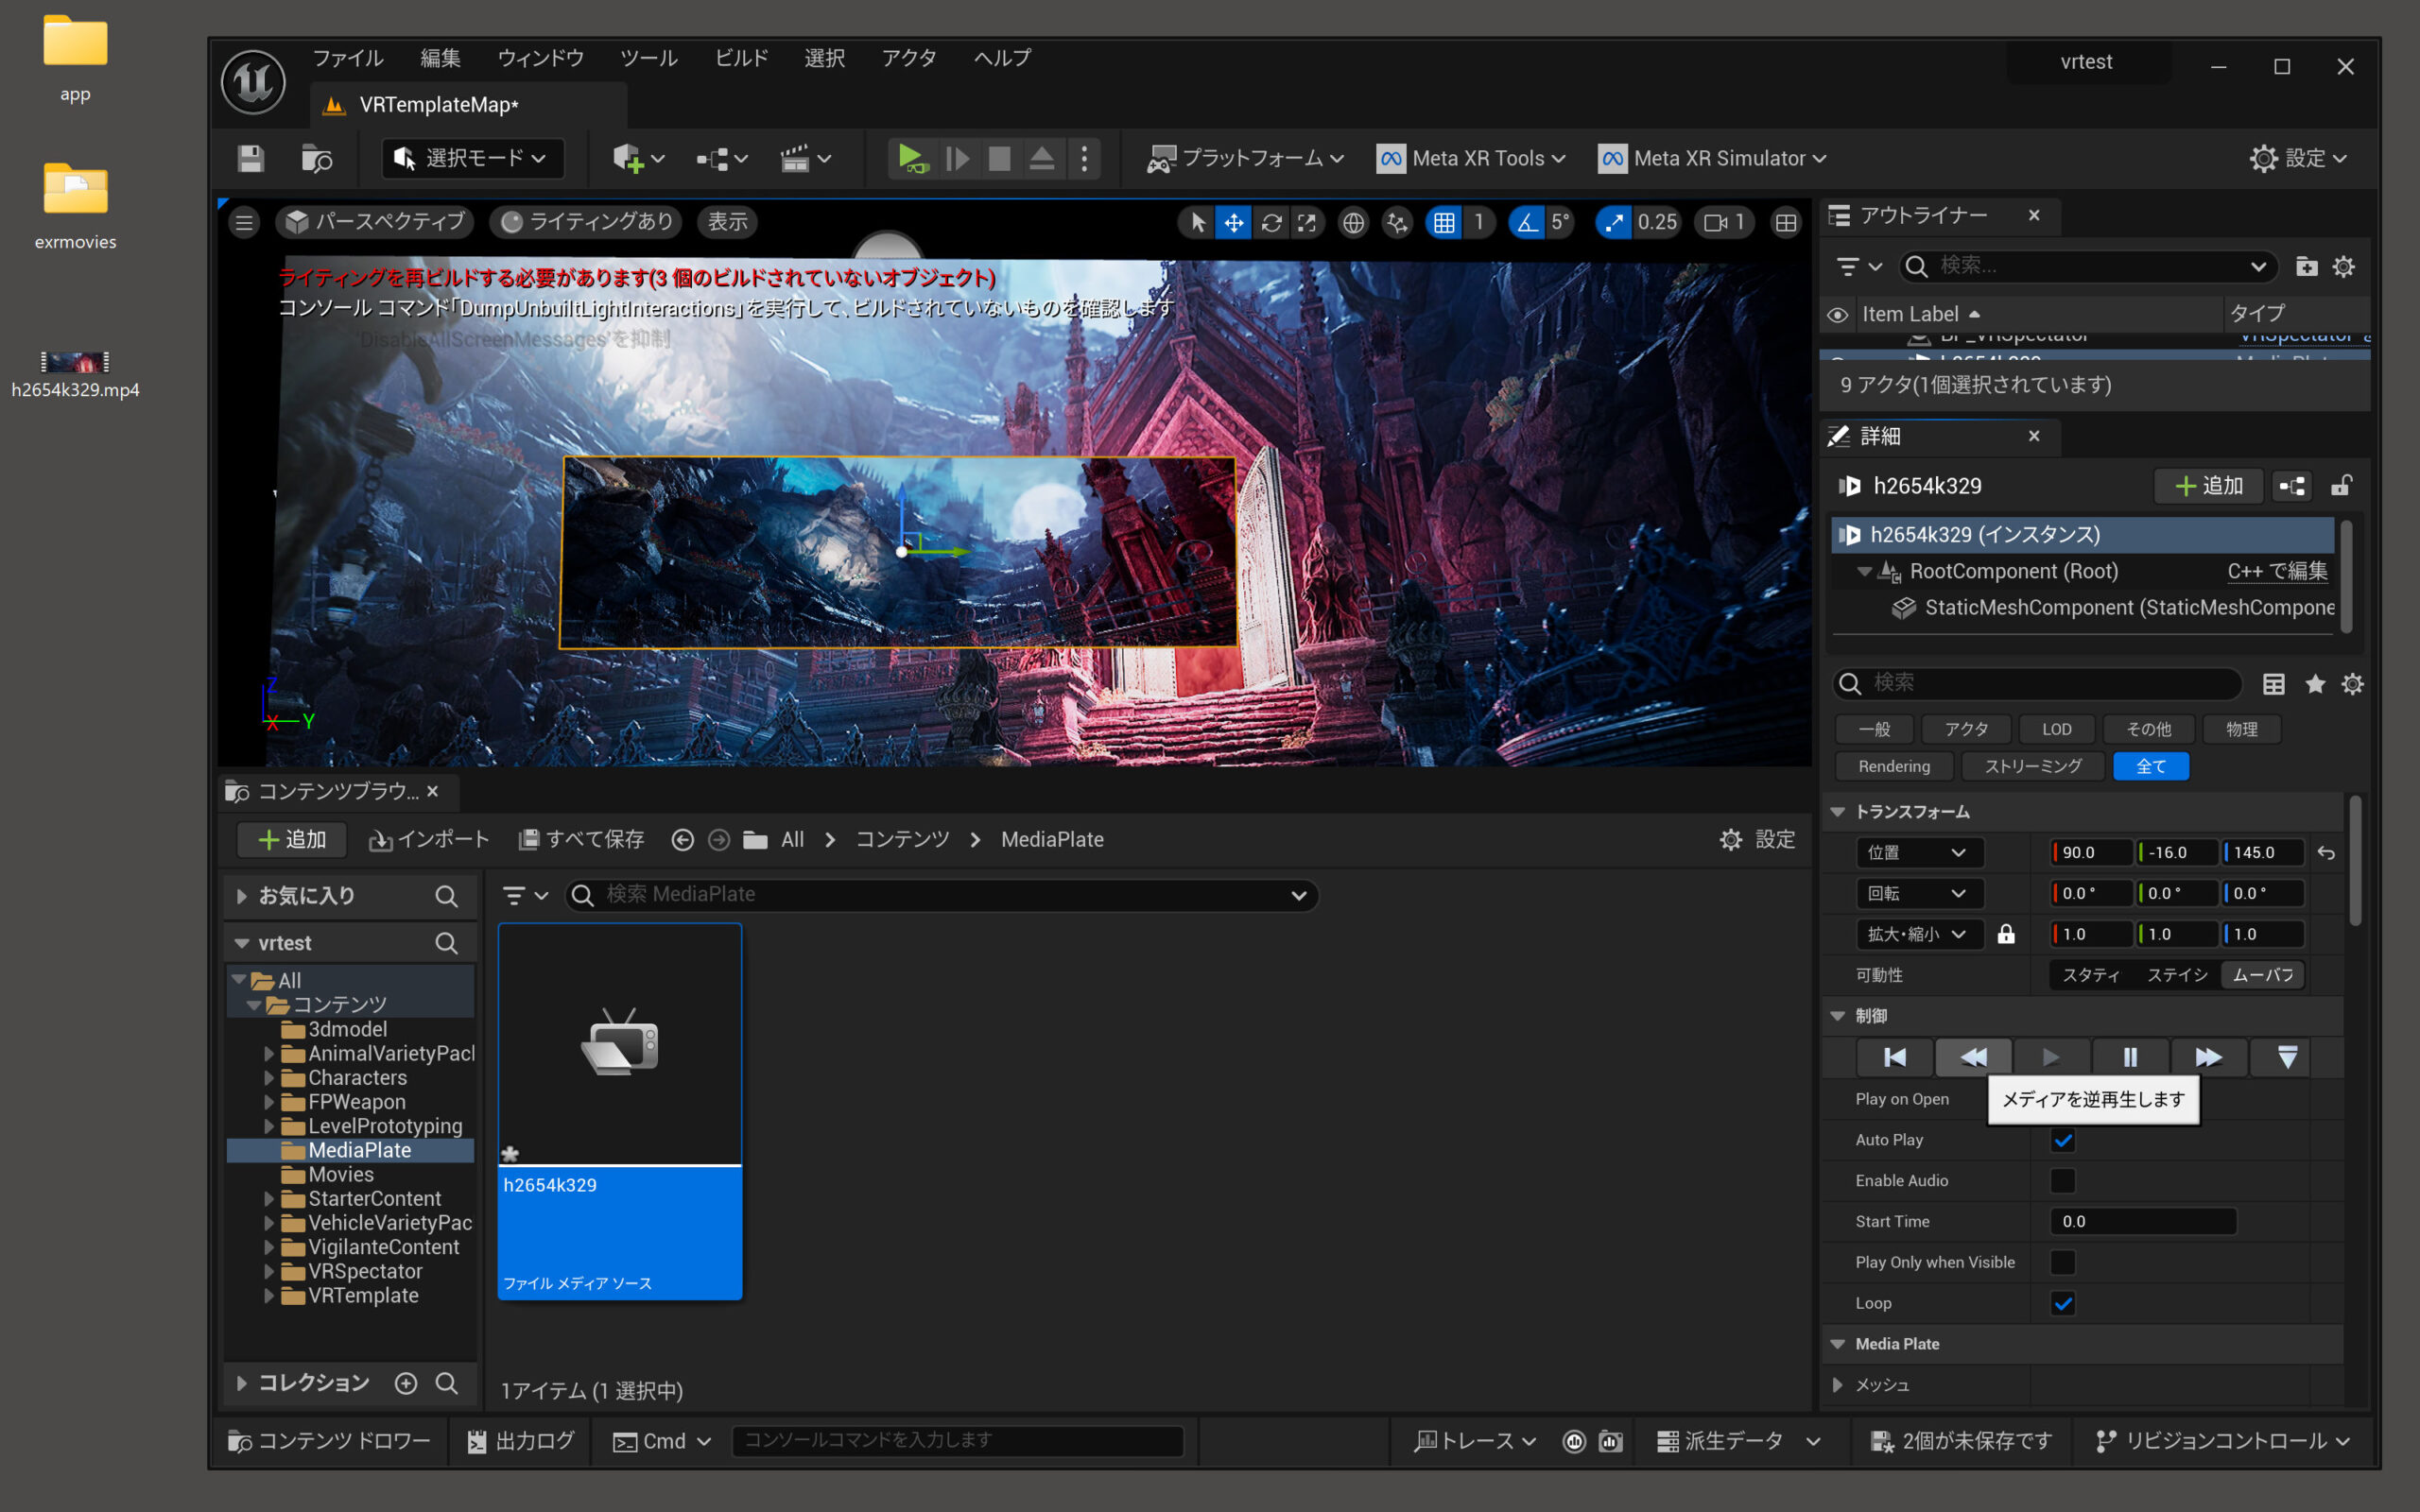The image size is (2420, 1512).
Task: Click fast forward media control
Action: click(2208, 1057)
